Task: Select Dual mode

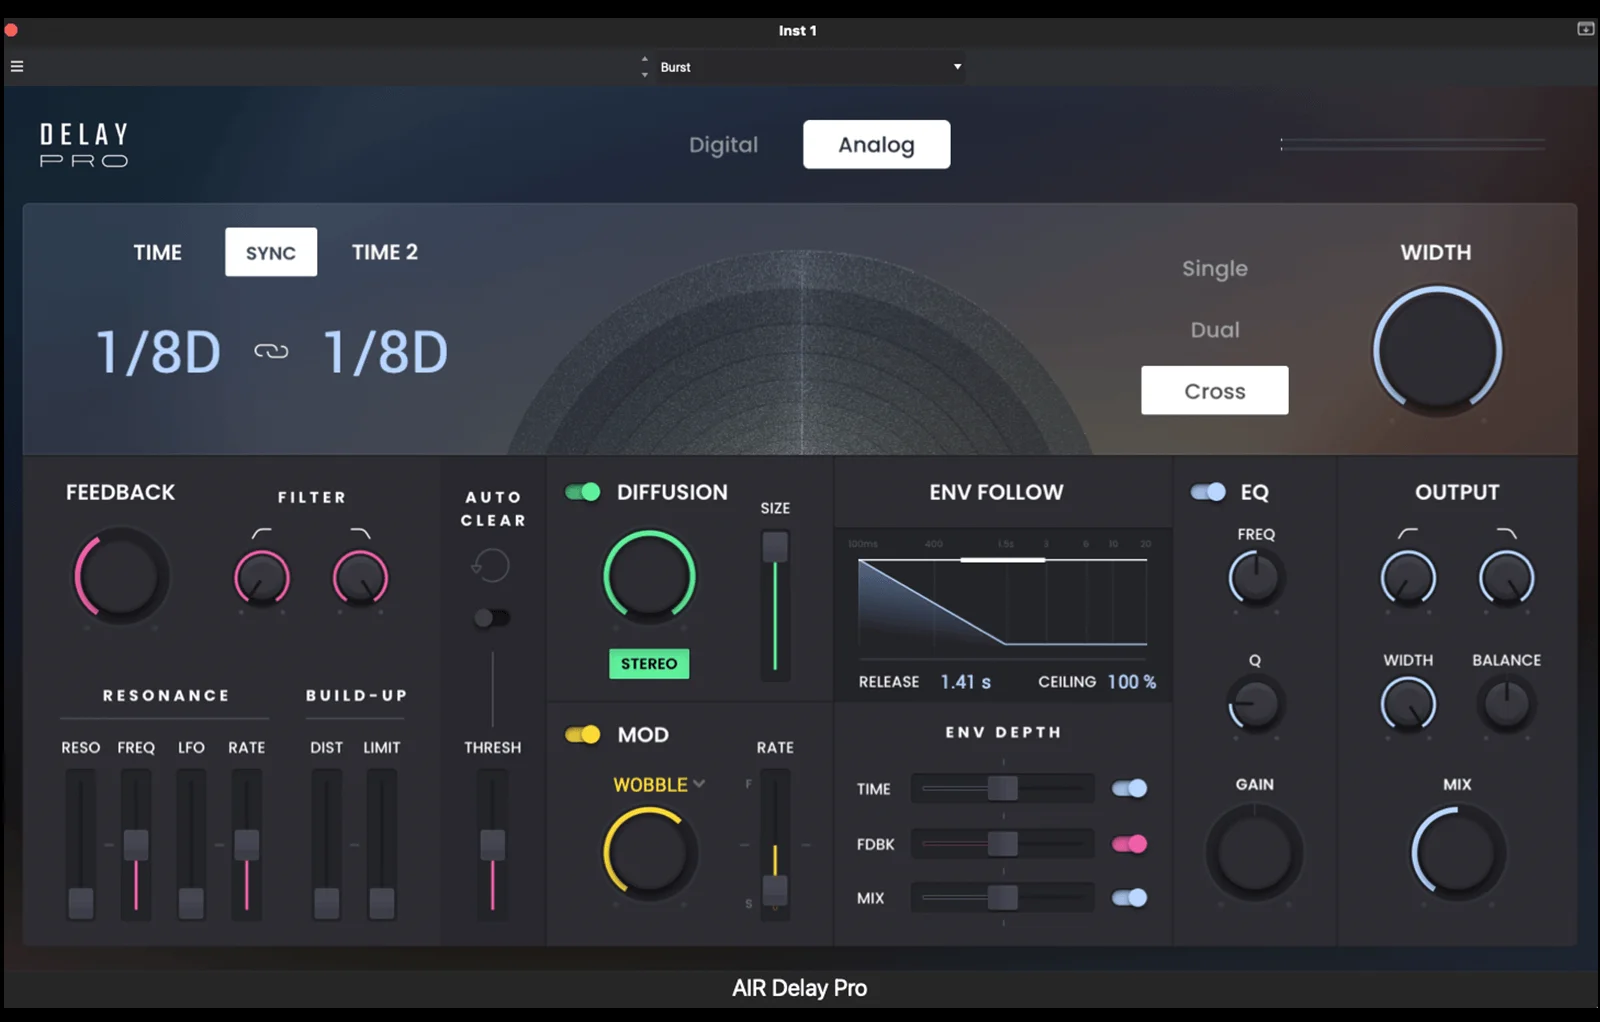Action: coord(1214,329)
